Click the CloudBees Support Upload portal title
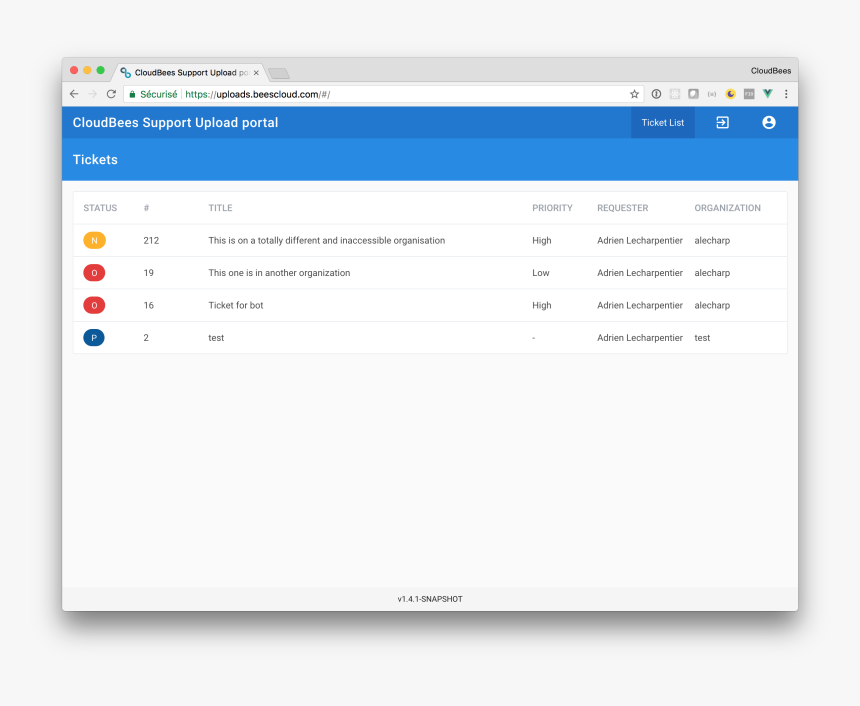This screenshot has width=860, height=706. 175,122
